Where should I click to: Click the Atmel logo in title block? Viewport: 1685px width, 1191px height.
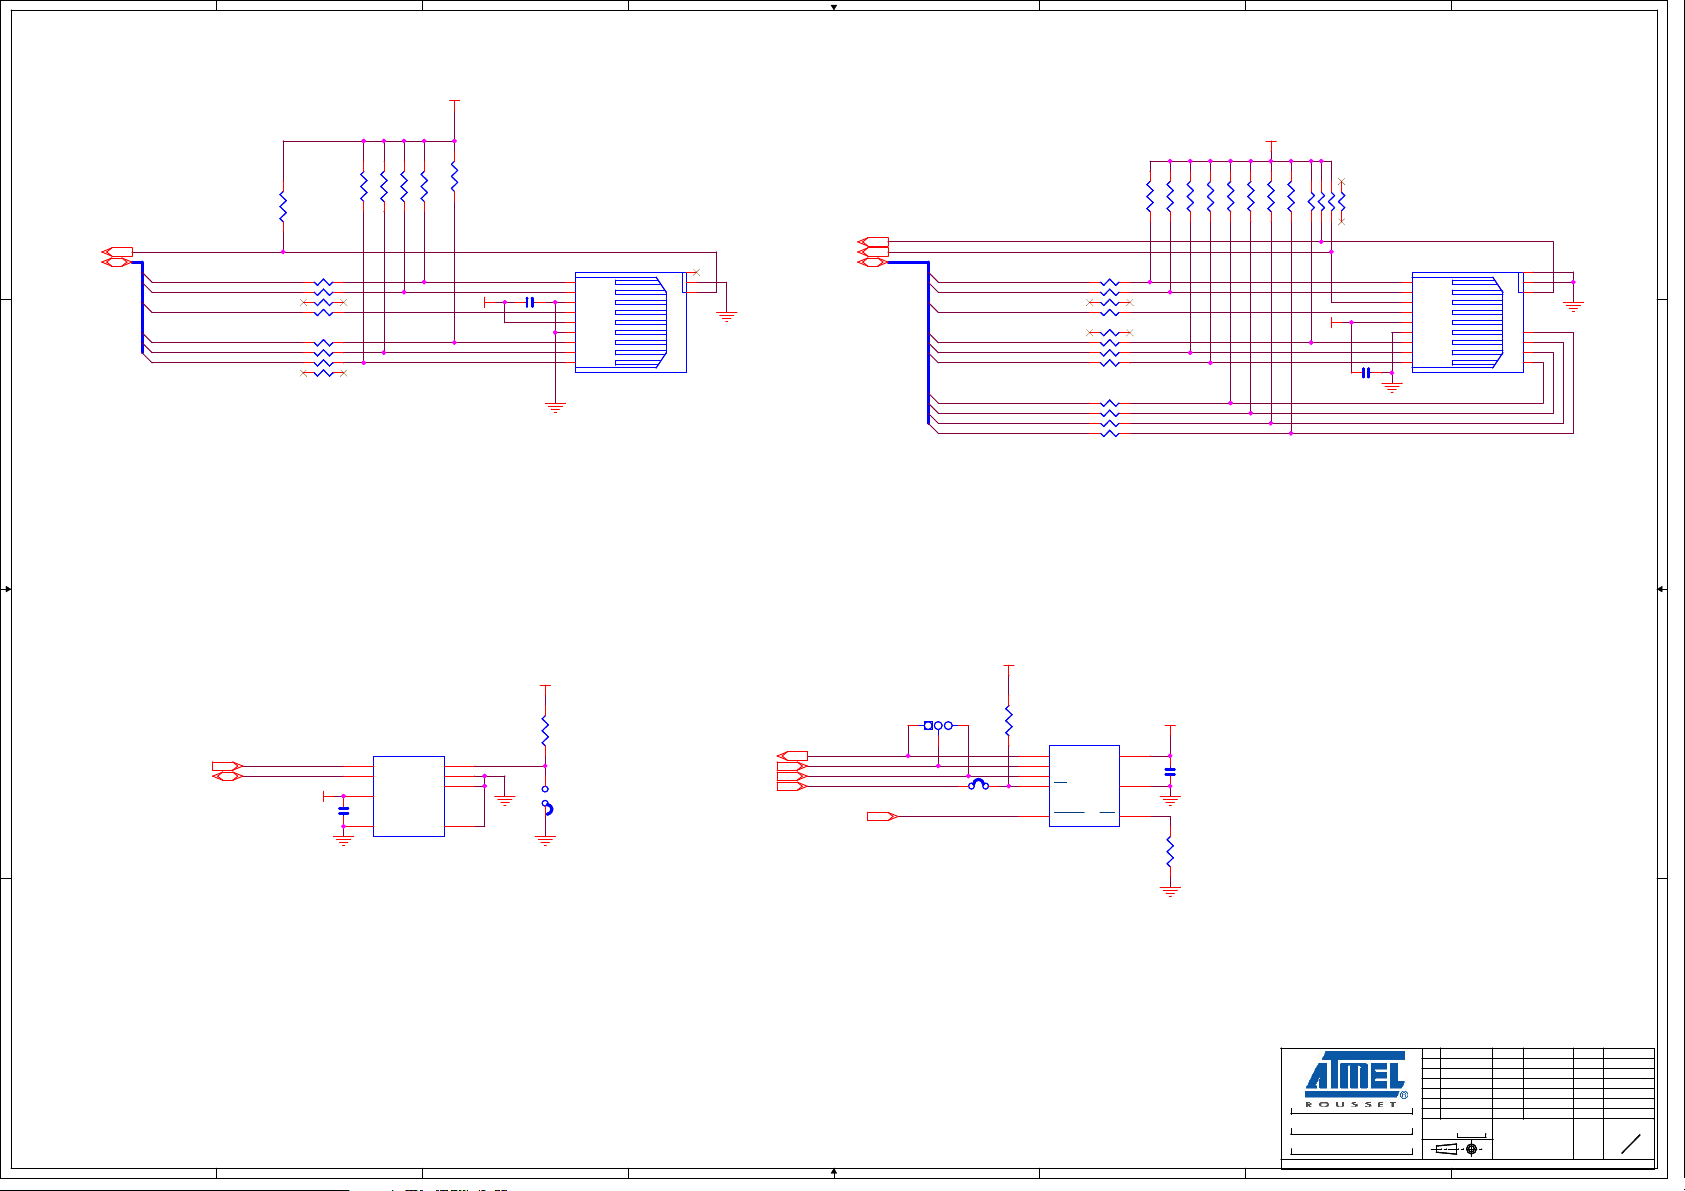tap(1356, 1075)
